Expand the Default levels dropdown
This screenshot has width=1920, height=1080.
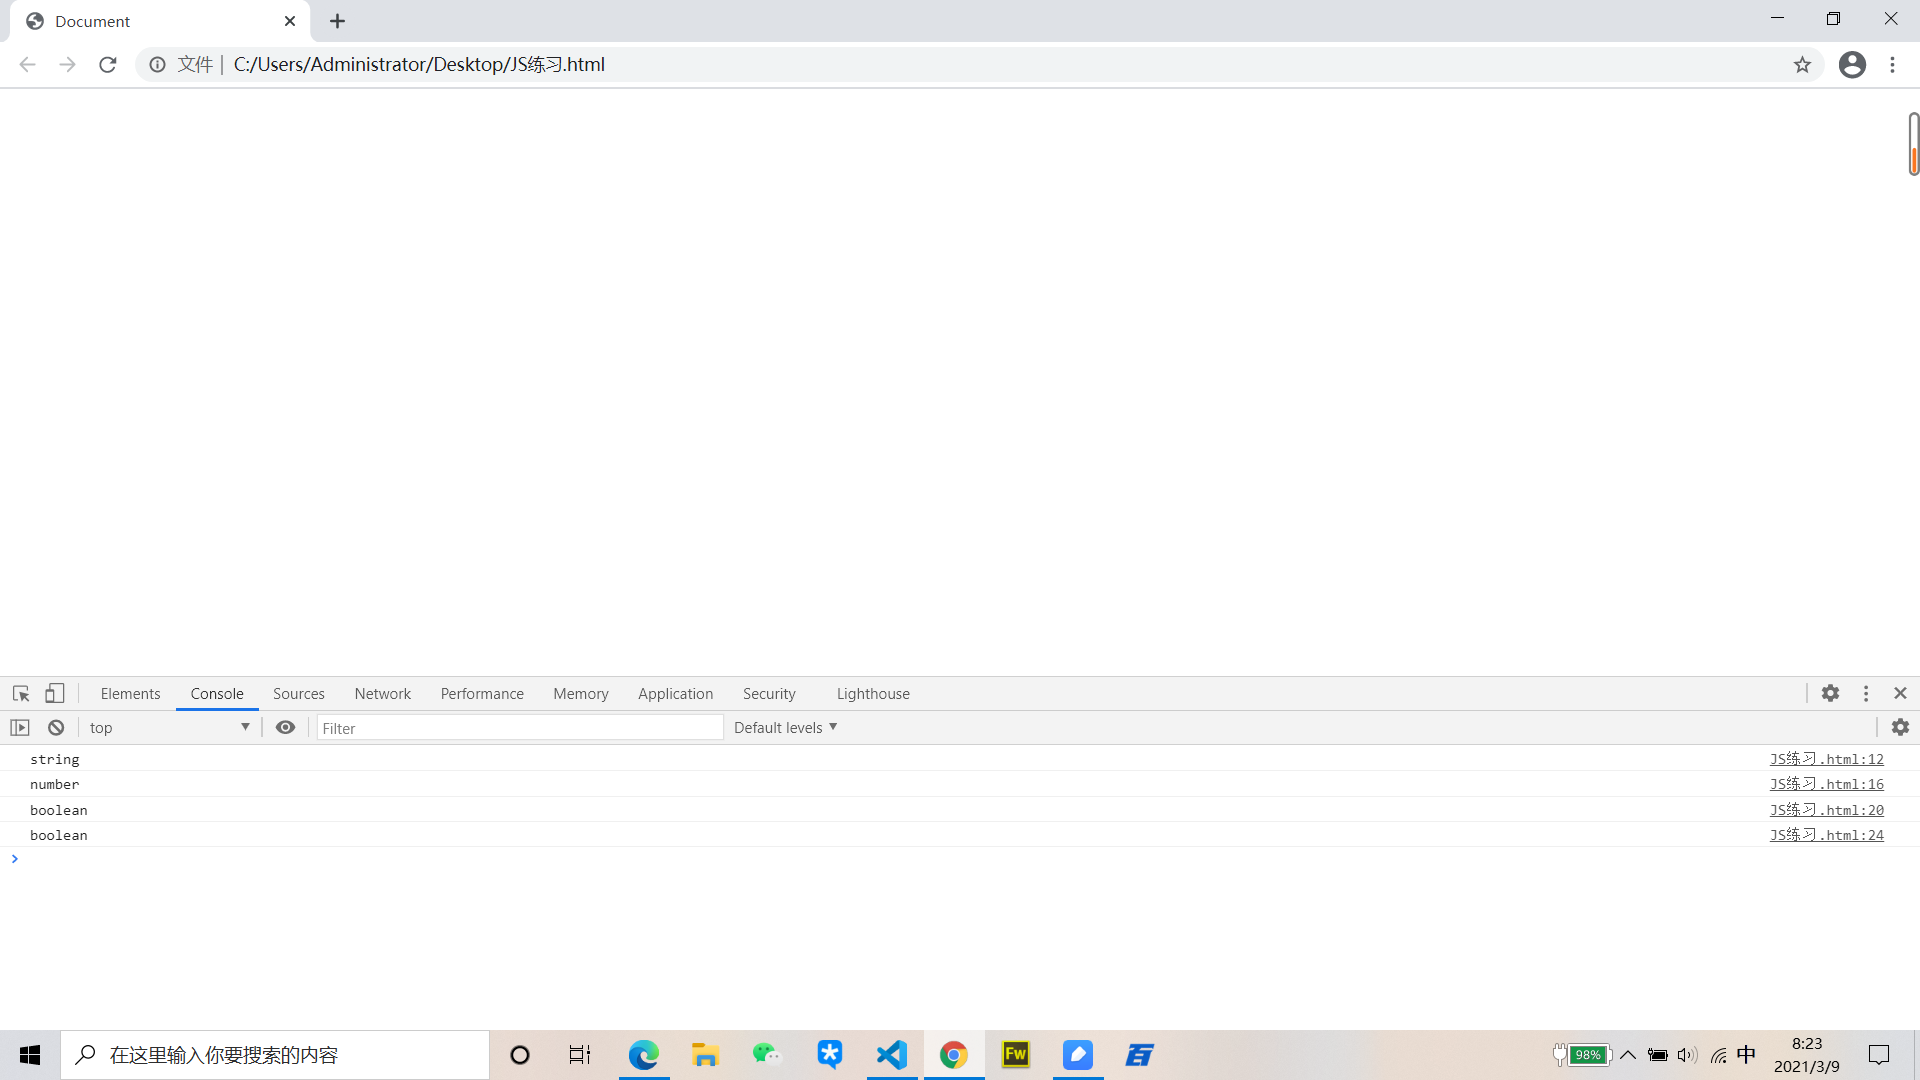(785, 727)
